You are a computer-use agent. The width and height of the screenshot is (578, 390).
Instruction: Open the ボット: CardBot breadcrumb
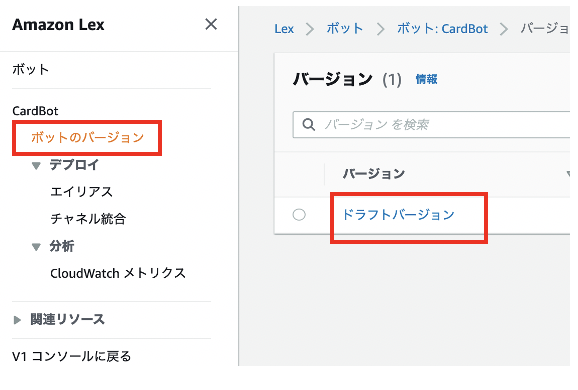[x=442, y=28]
